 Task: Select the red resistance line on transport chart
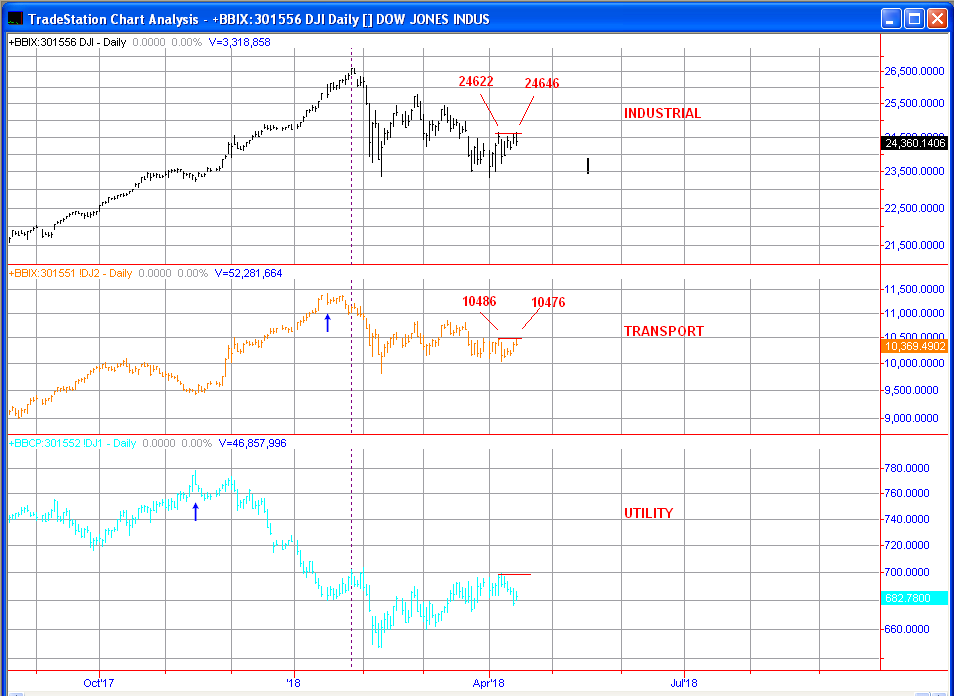pos(510,338)
